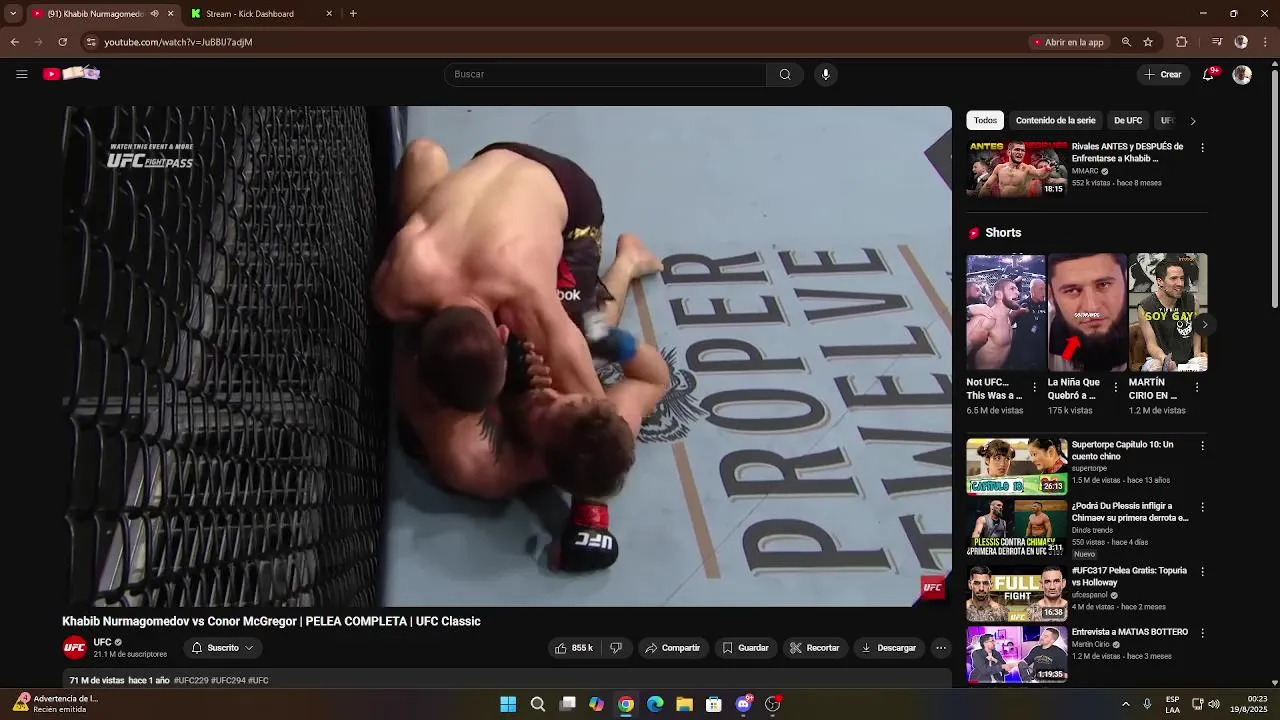Show hidden system tray icons
This screenshot has height=720, width=1280.
(x=1125, y=704)
